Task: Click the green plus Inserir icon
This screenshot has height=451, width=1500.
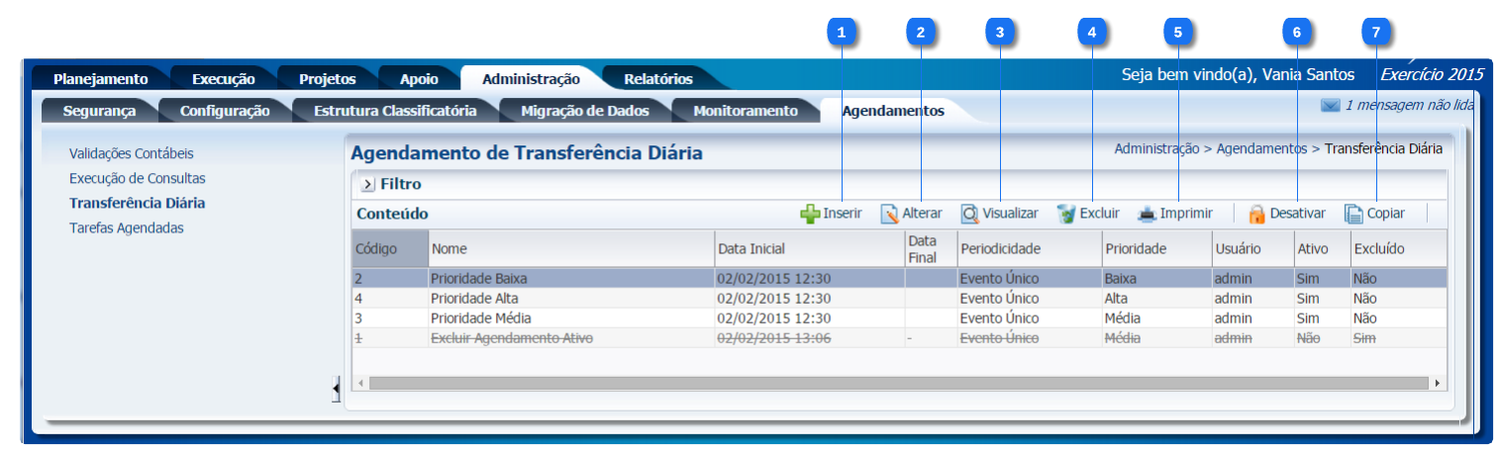Action: (810, 214)
